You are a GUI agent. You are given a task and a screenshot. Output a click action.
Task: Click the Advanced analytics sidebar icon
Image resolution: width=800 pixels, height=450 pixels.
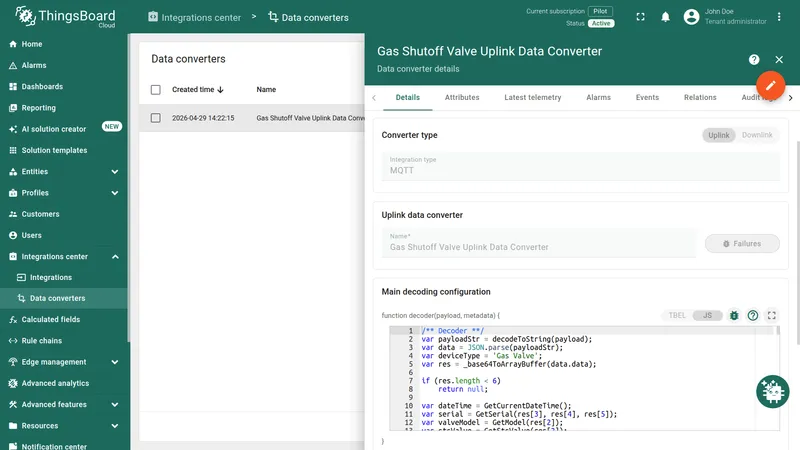[x=13, y=383]
